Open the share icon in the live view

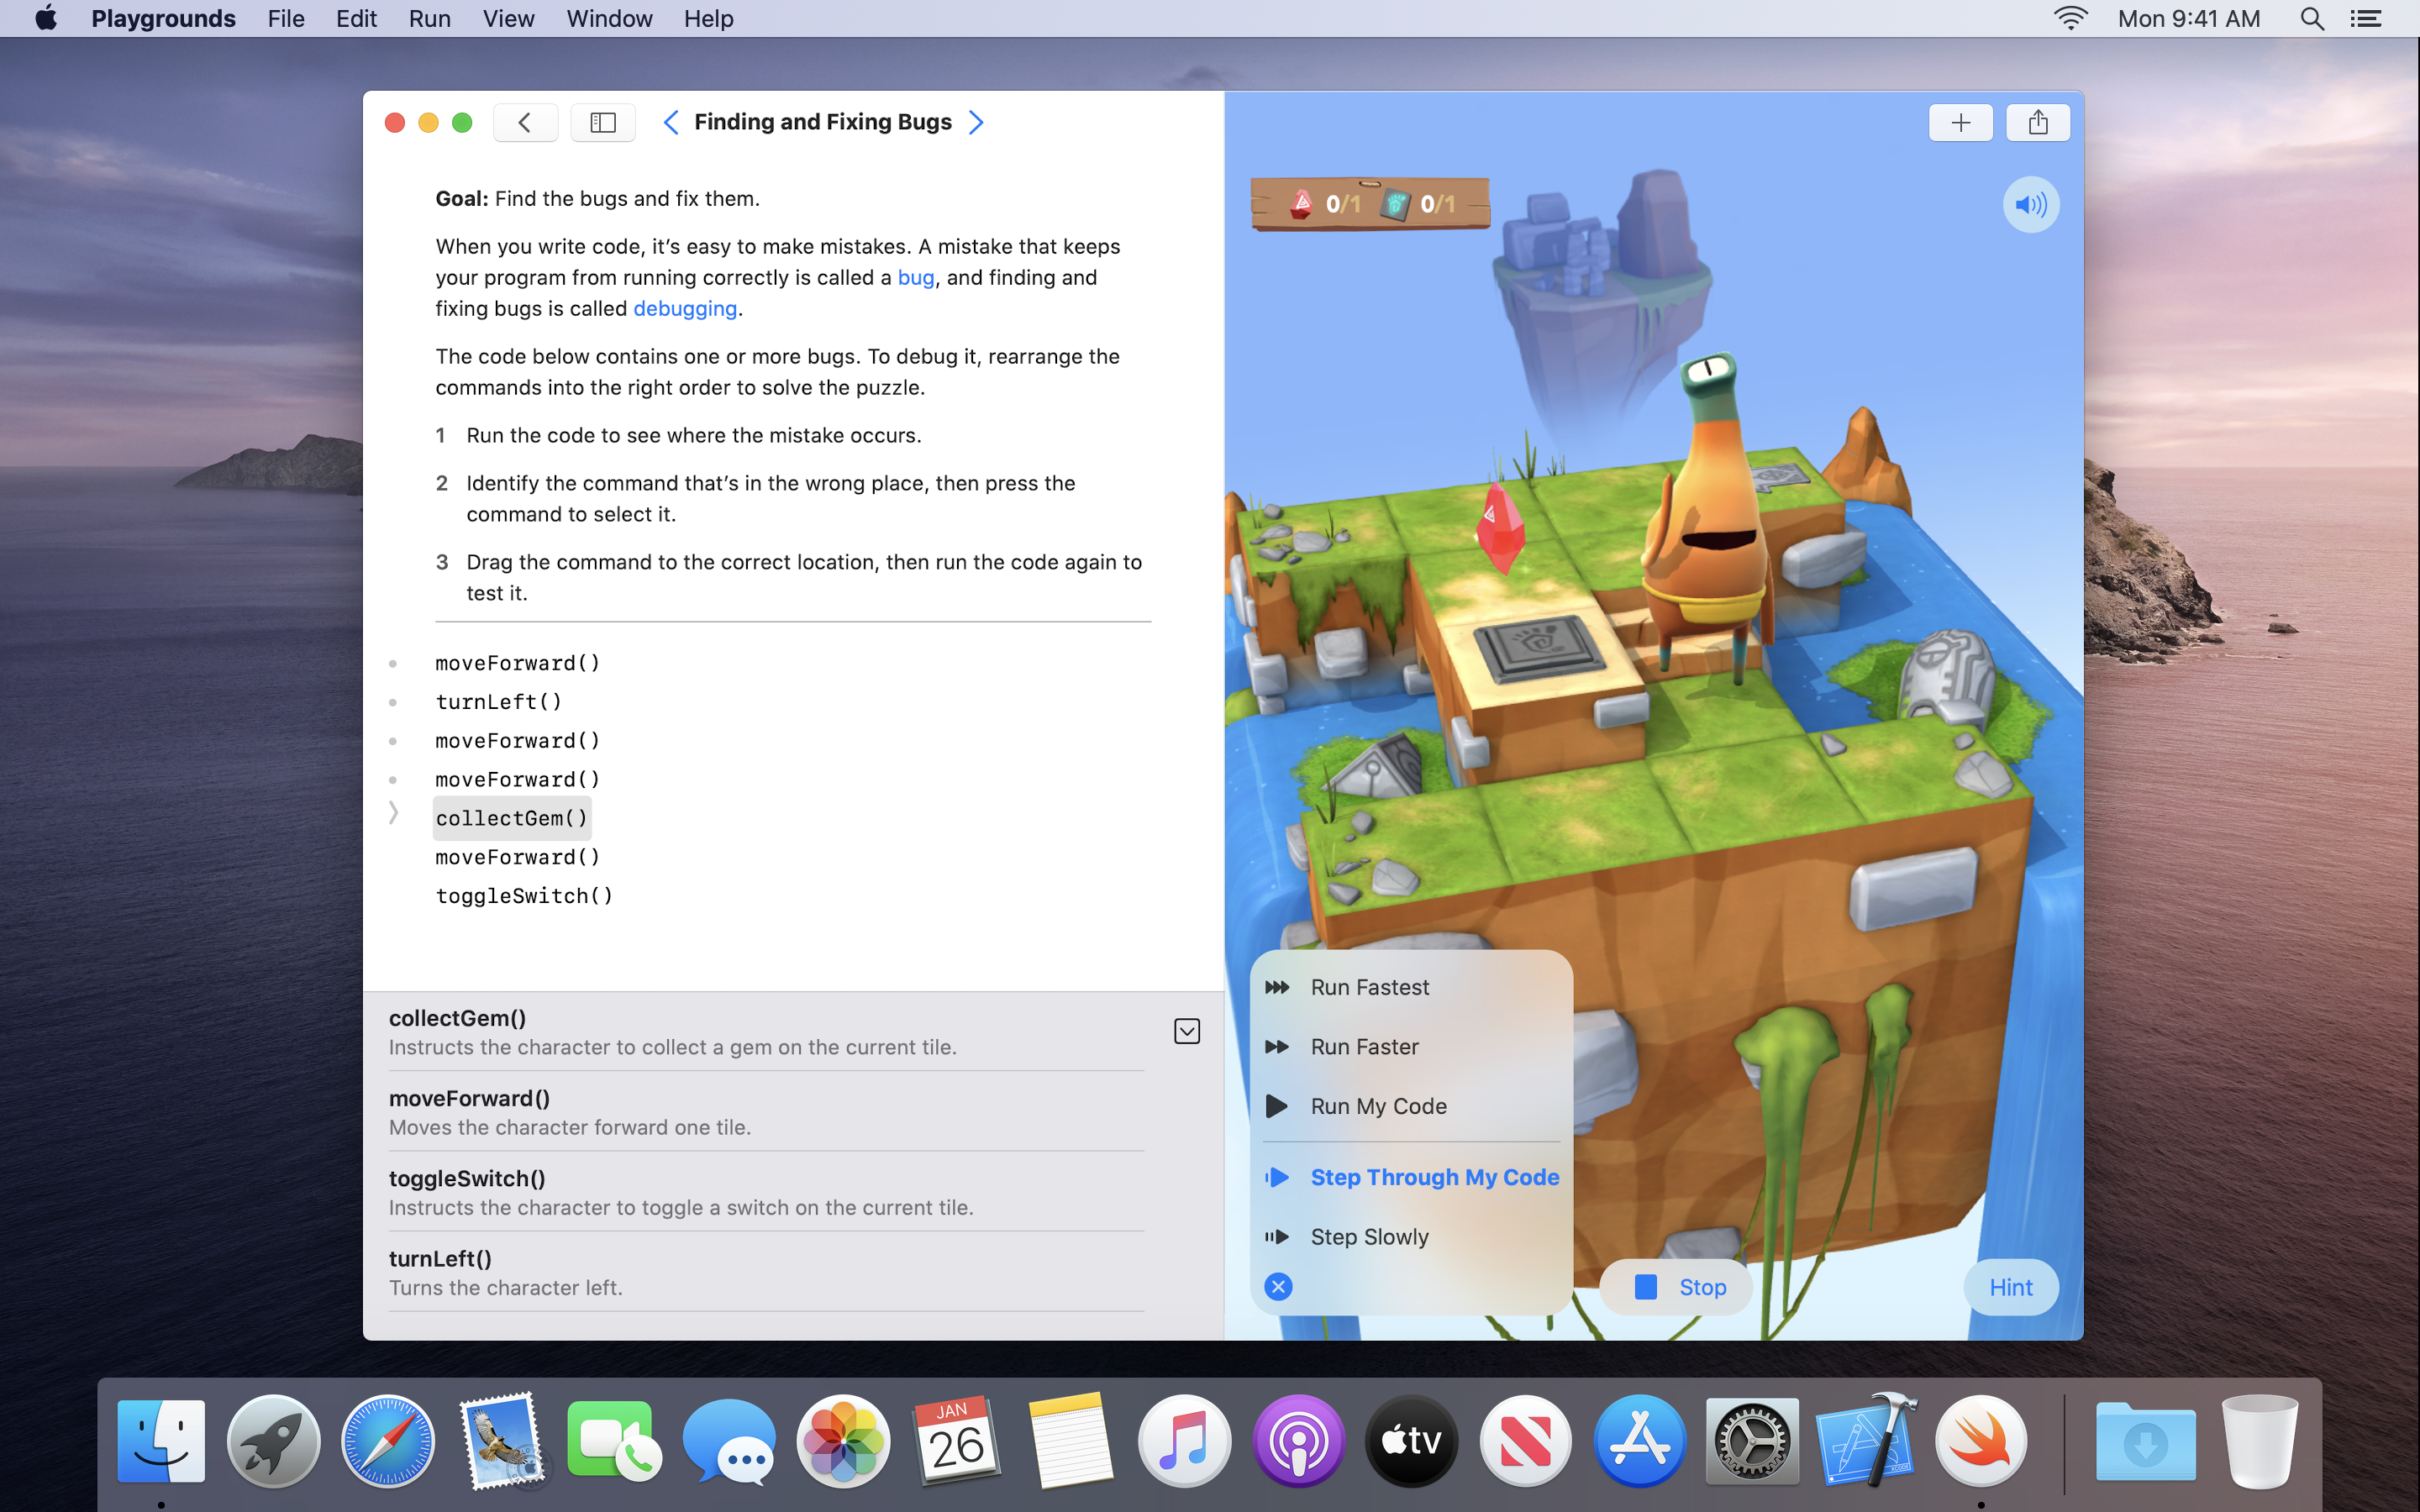[2038, 122]
